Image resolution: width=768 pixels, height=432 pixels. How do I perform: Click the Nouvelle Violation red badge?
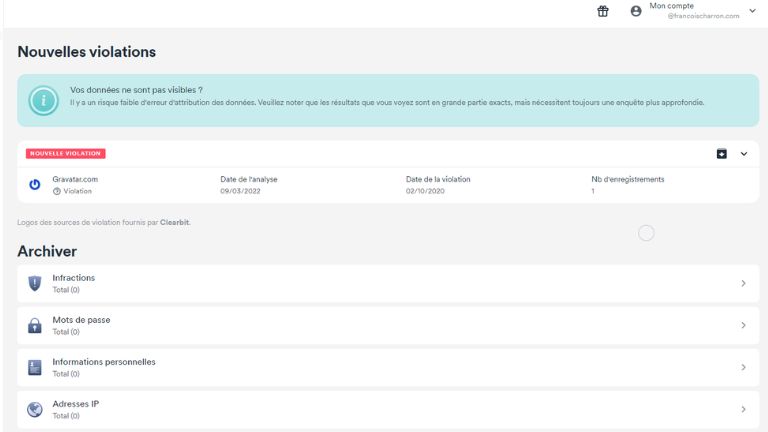click(66, 153)
